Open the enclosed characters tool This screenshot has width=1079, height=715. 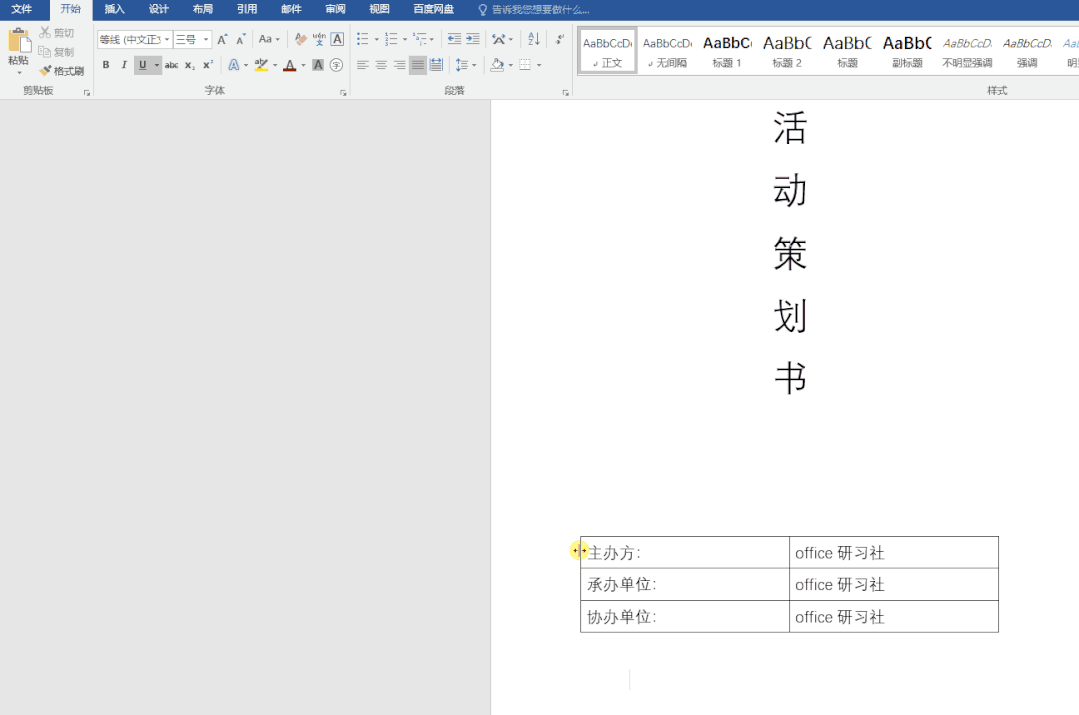pyautogui.click(x=336, y=65)
